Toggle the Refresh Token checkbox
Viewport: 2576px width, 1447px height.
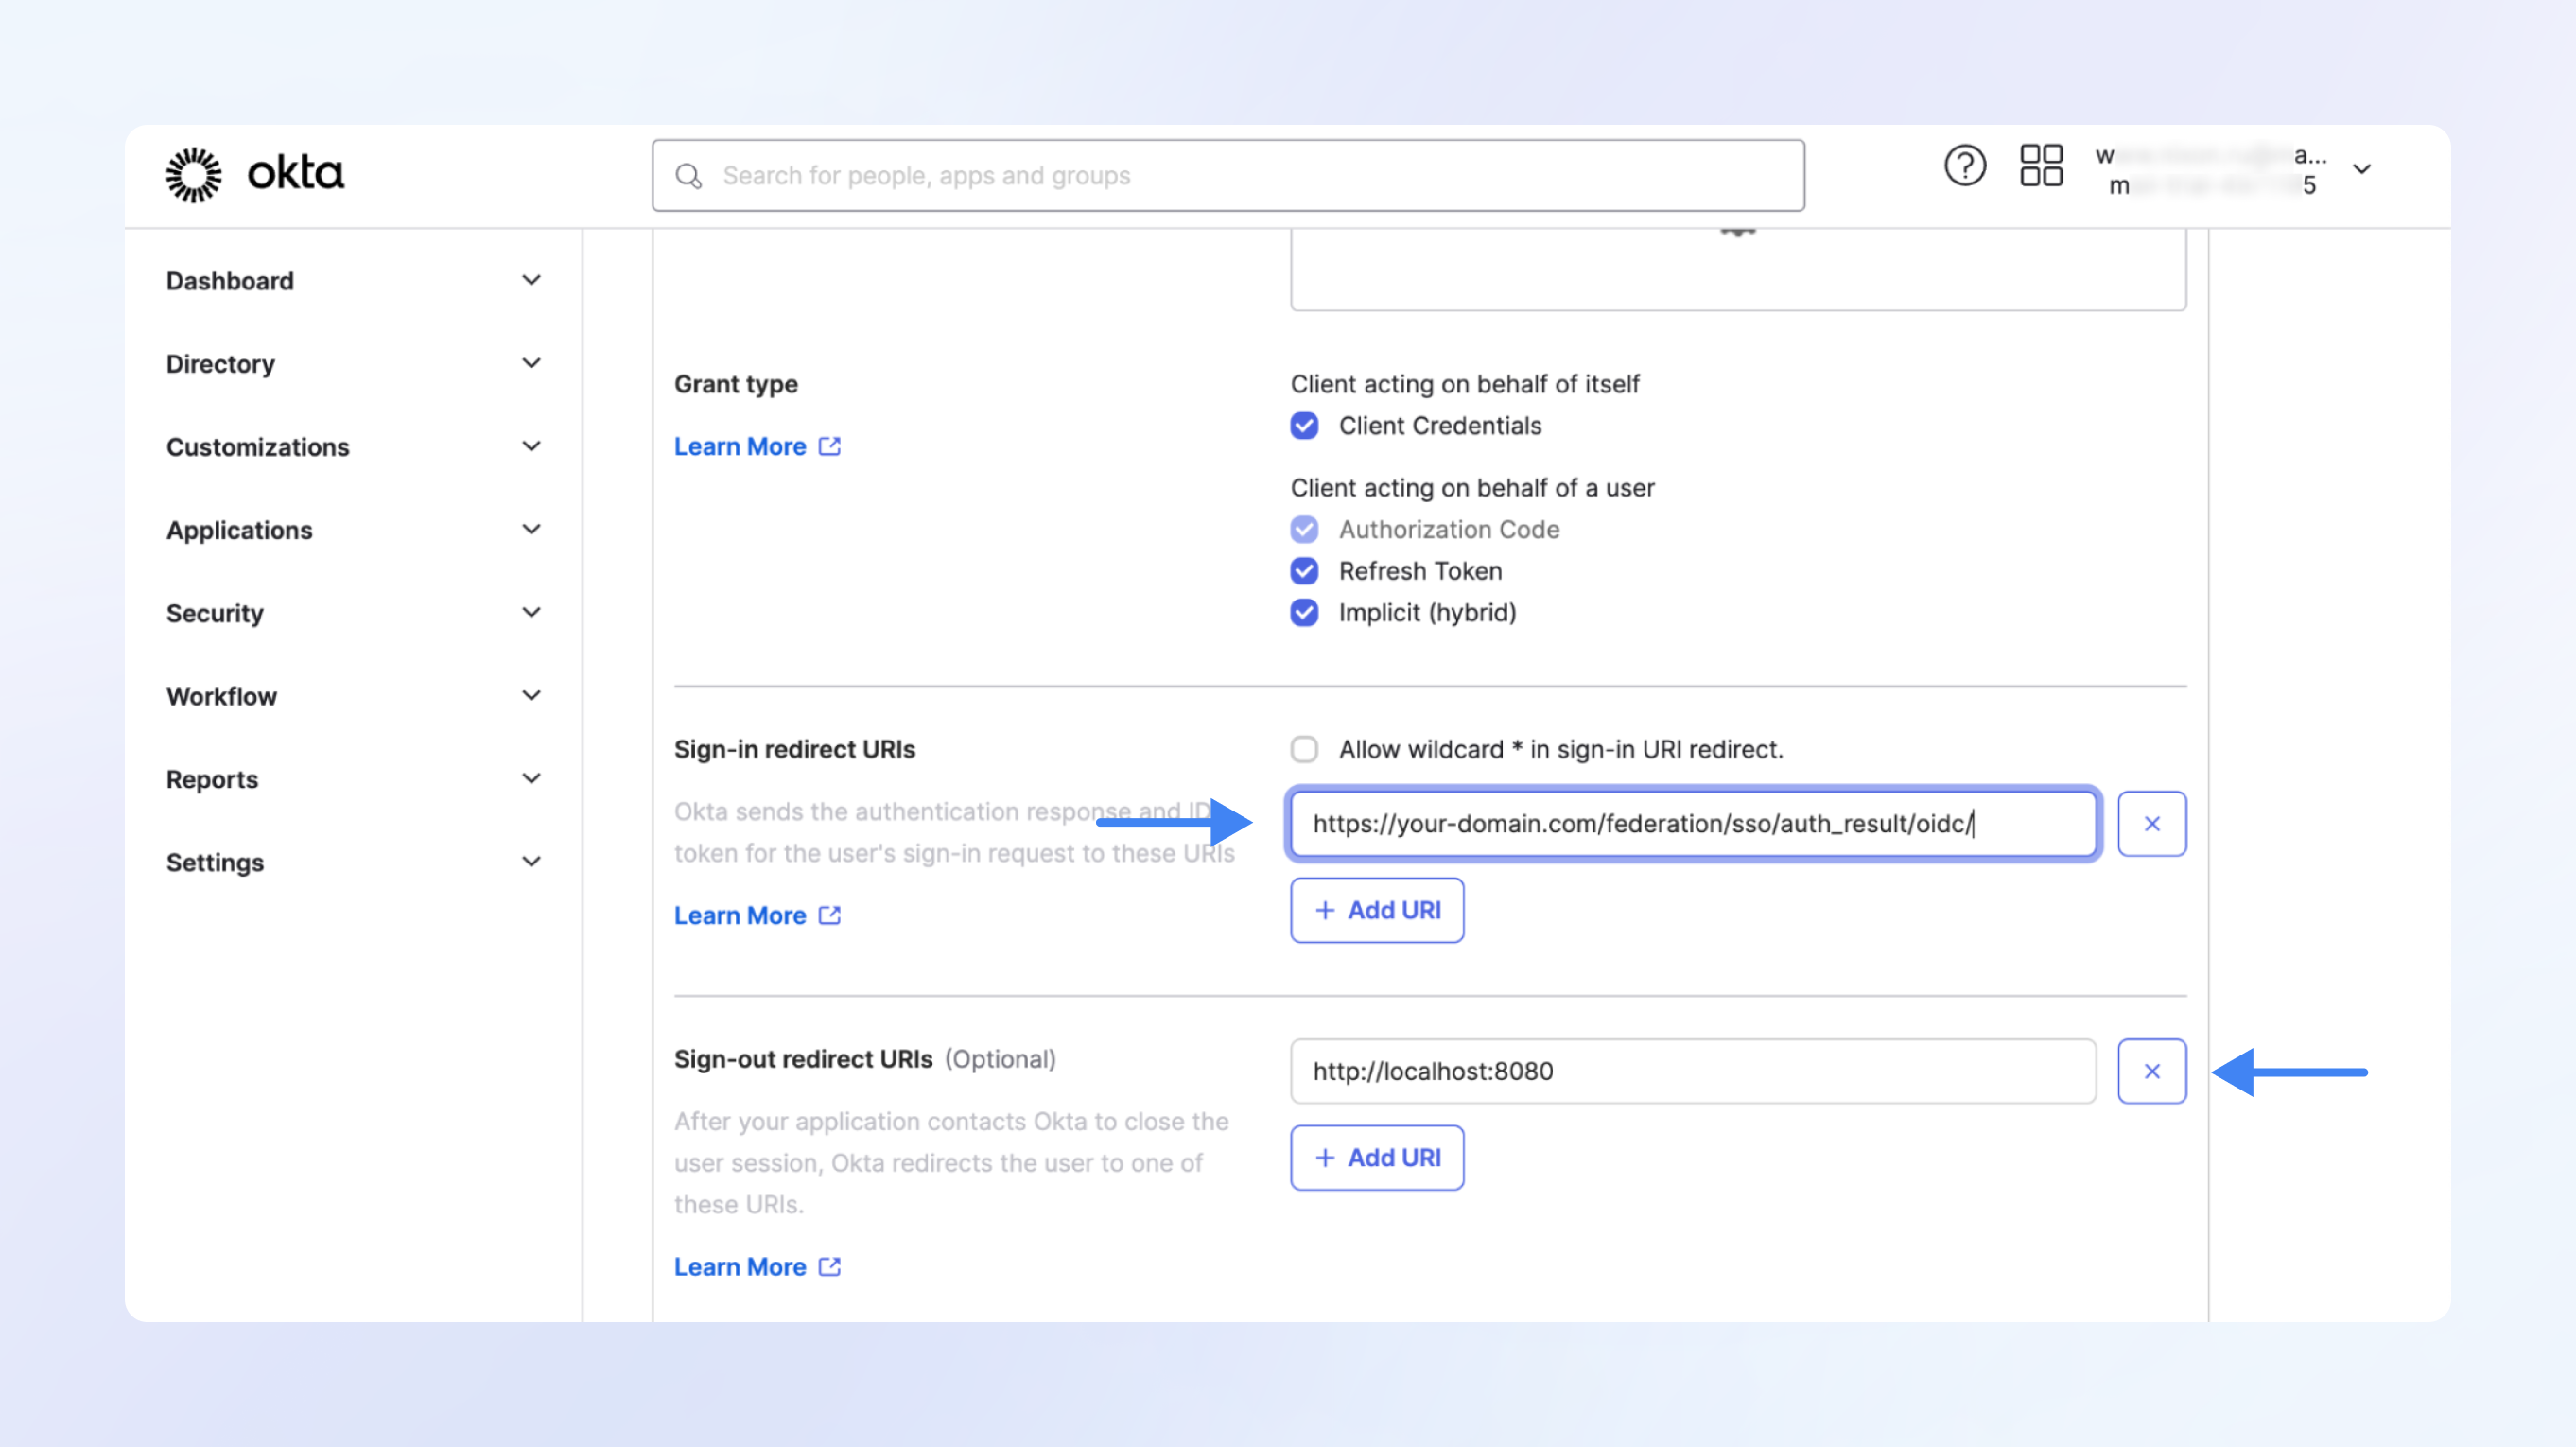[1304, 571]
